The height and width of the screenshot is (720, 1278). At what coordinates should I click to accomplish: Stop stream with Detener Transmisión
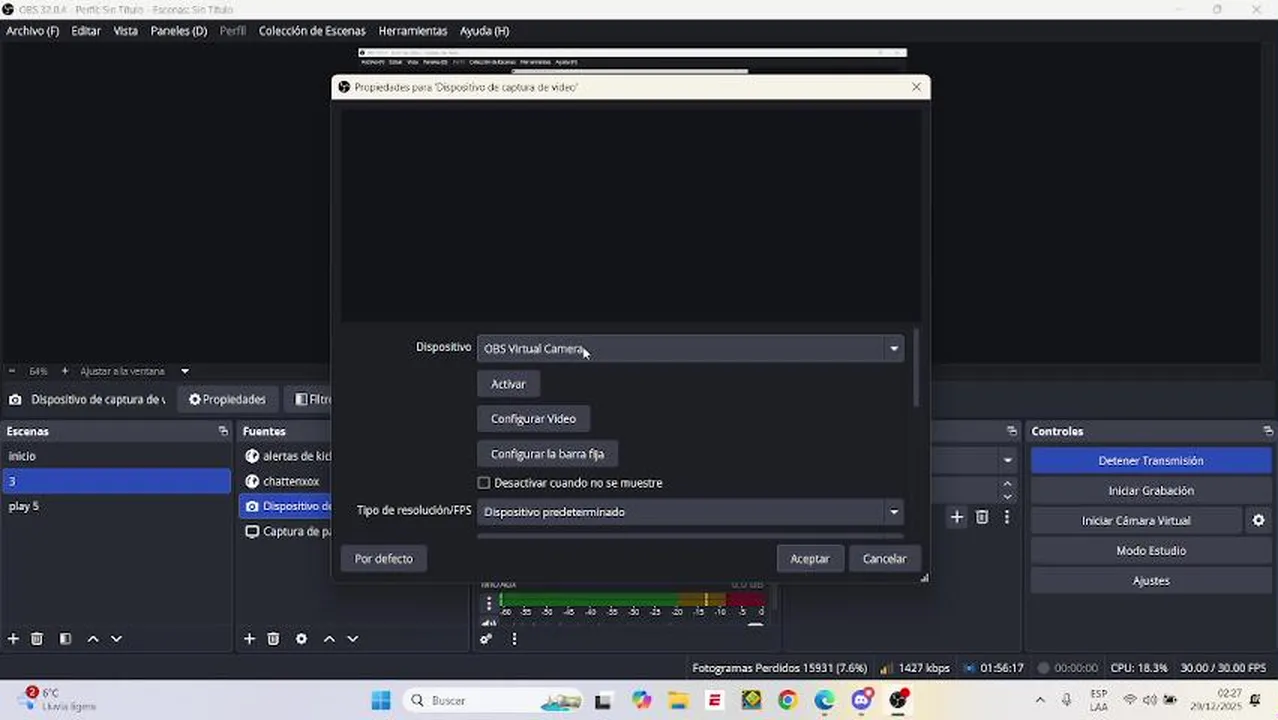click(x=1151, y=461)
